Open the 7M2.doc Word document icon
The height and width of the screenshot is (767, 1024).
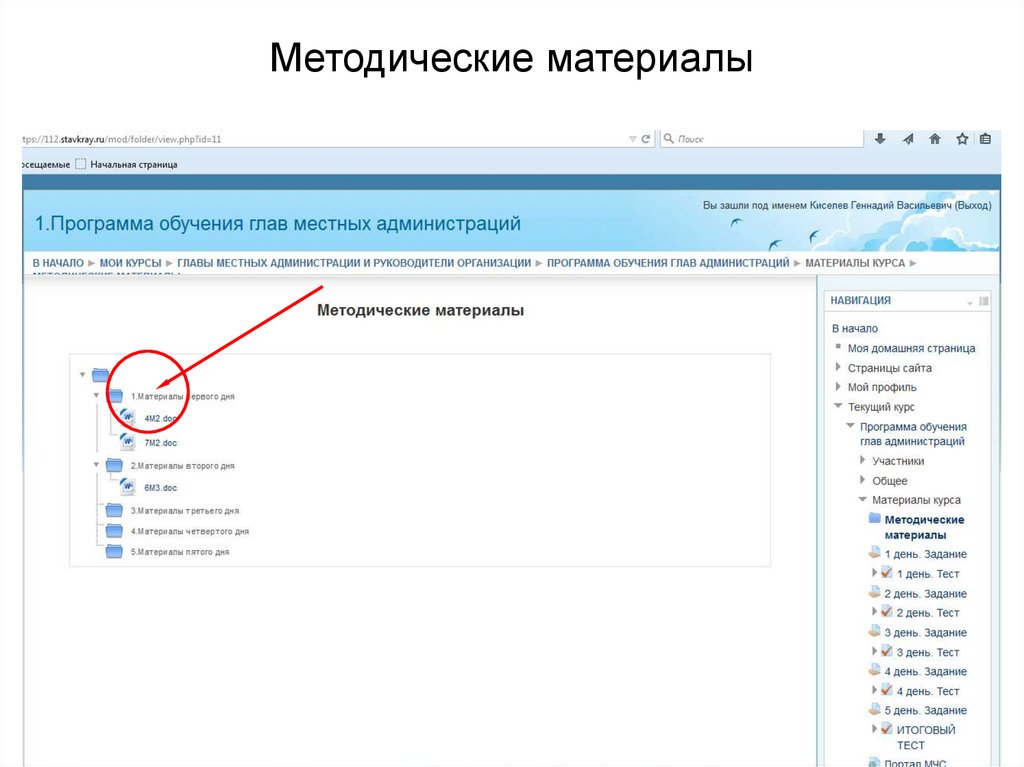[126, 441]
